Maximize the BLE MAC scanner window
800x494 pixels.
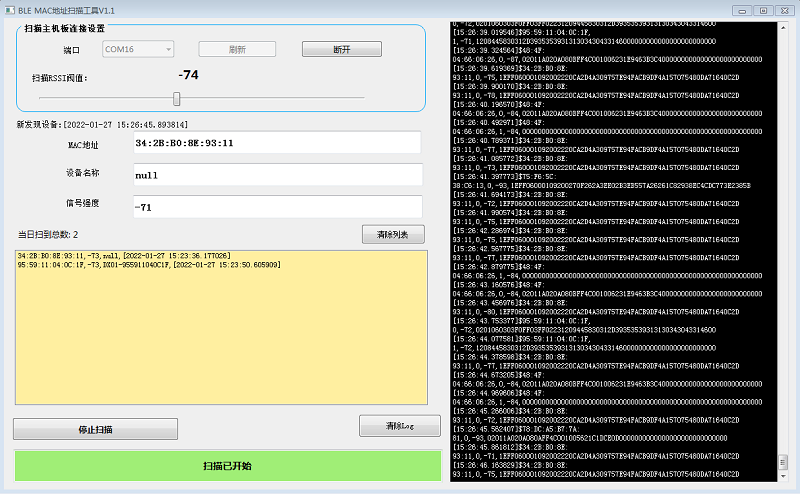(763, 10)
